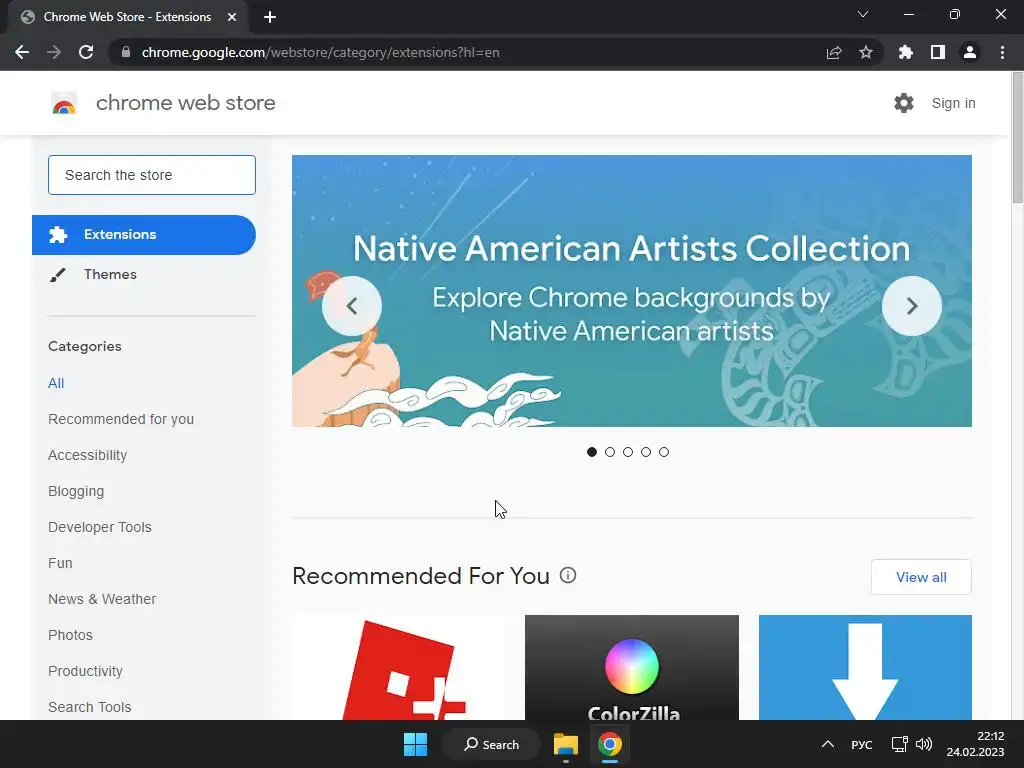Click the lock icon in address bar
The image size is (1024, 768).
point(126,52)
